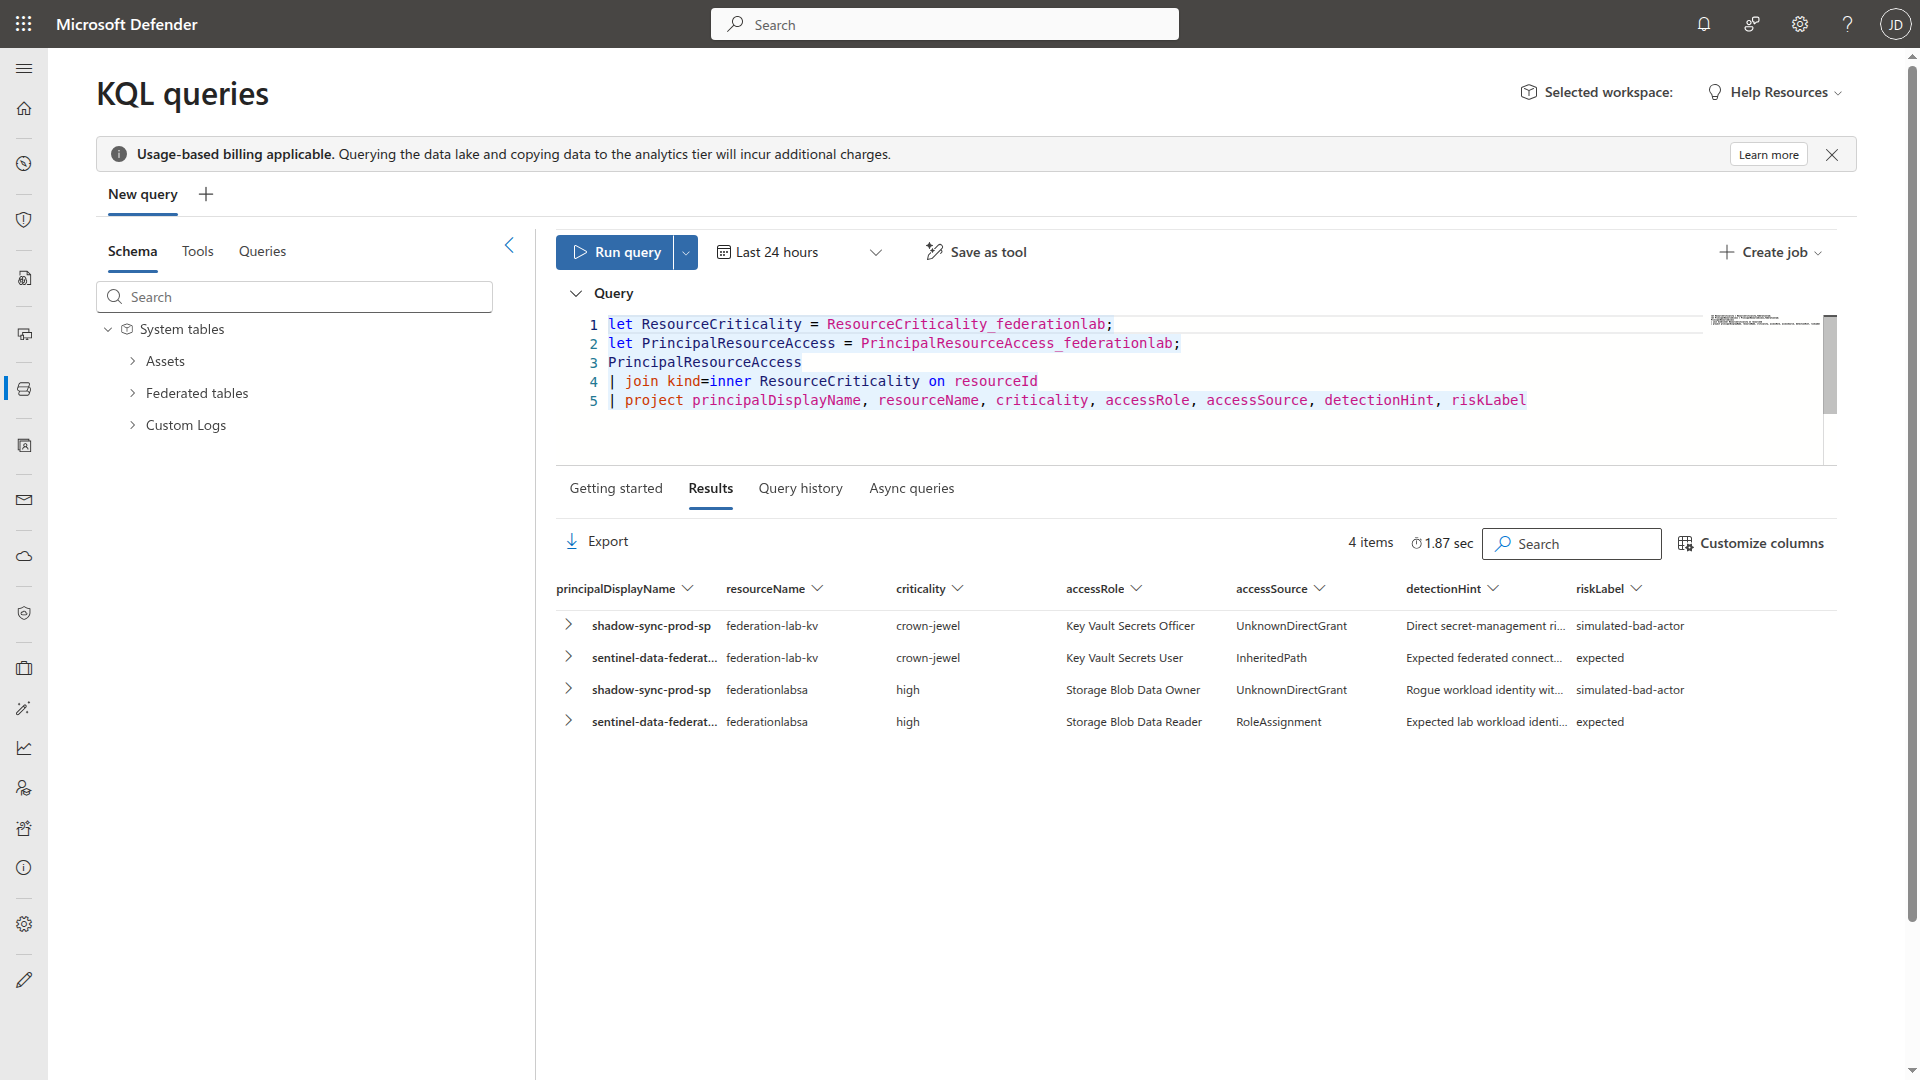The width and height of the screenshot is (1920, 1080).
Task: Open the Getting started tab
Action: (615, 489)
